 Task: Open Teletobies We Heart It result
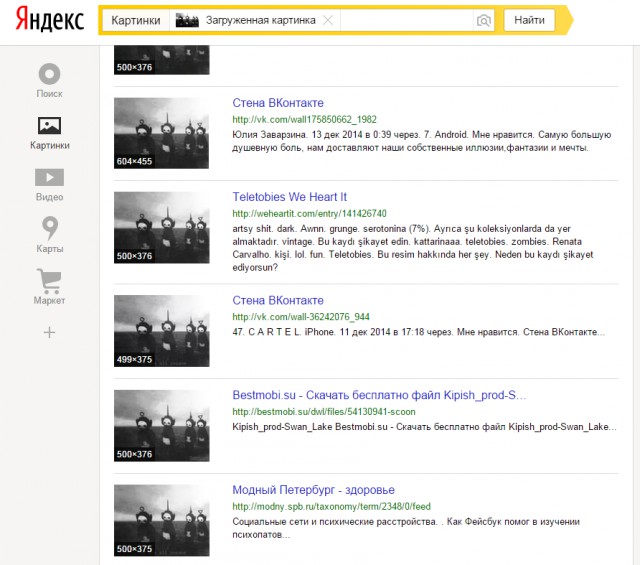(289, 197)
